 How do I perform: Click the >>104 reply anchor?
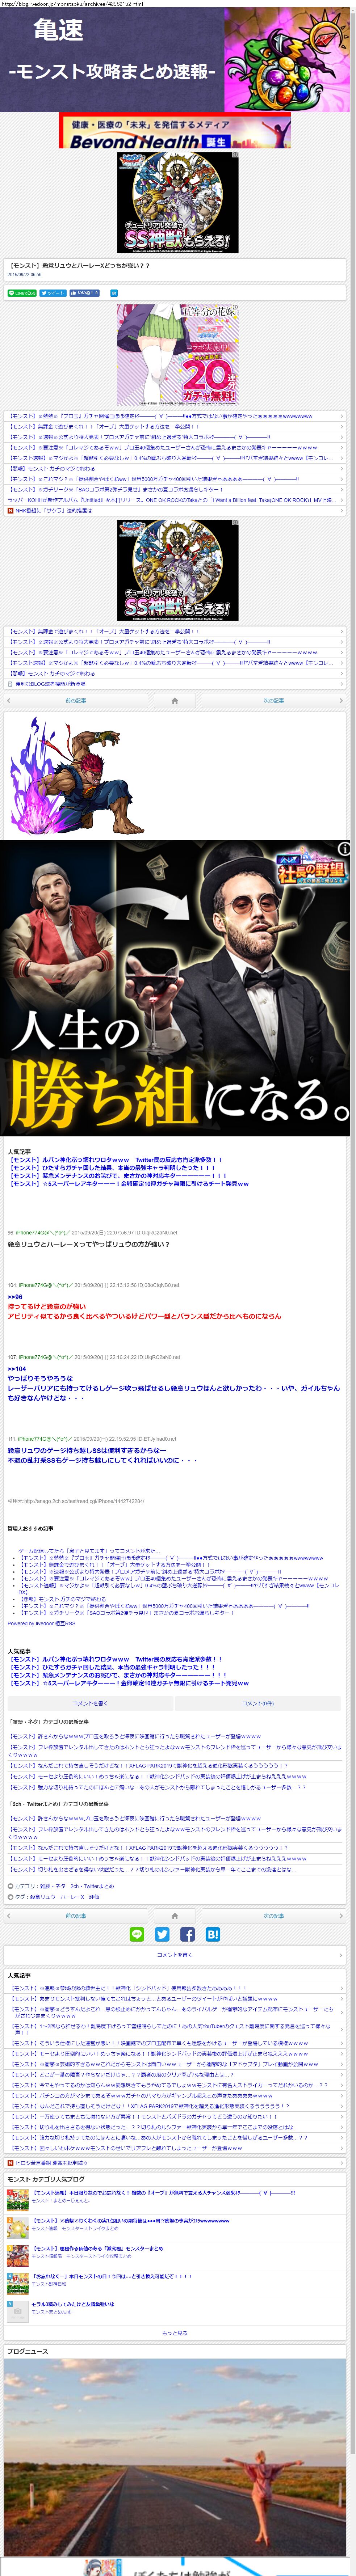coord(17,1369)
